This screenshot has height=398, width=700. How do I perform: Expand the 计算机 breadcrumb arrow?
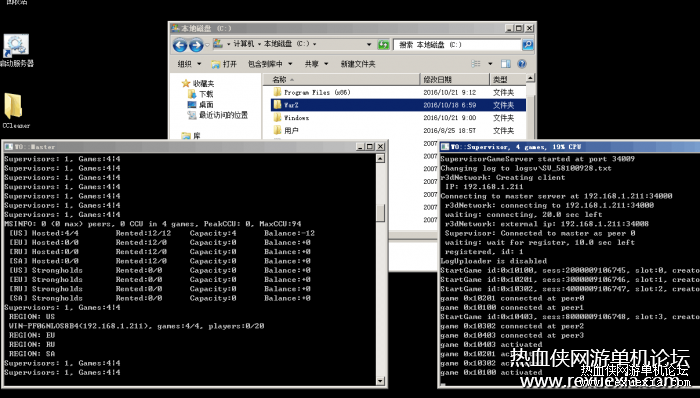coord(259,44)
